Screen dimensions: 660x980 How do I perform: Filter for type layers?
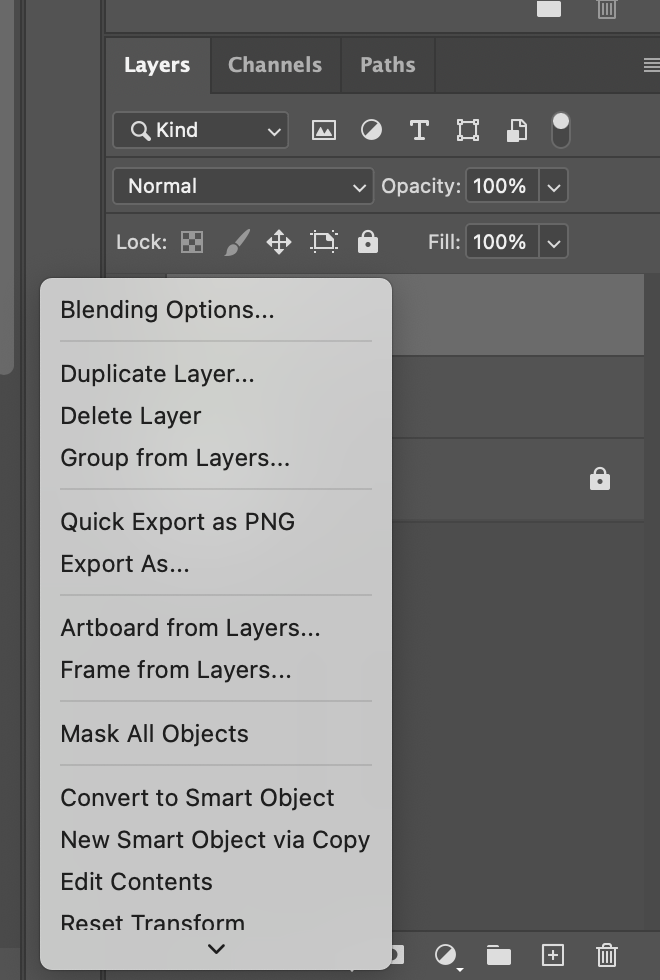pyautogui.click(x=418, y=130)
